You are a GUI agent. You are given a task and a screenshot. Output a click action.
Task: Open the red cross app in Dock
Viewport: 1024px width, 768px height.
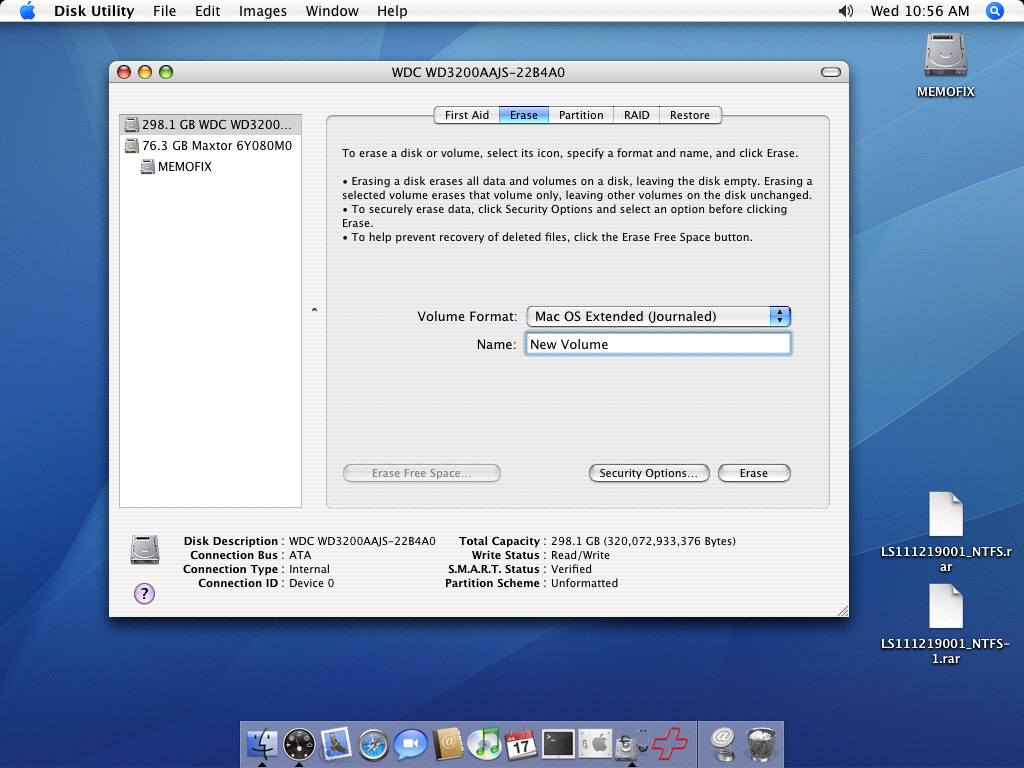(x=669, y=744)
